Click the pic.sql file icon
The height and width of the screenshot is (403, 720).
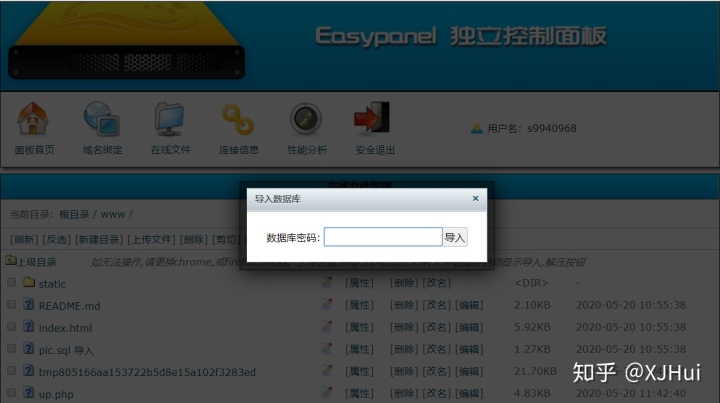pos(28,348)
